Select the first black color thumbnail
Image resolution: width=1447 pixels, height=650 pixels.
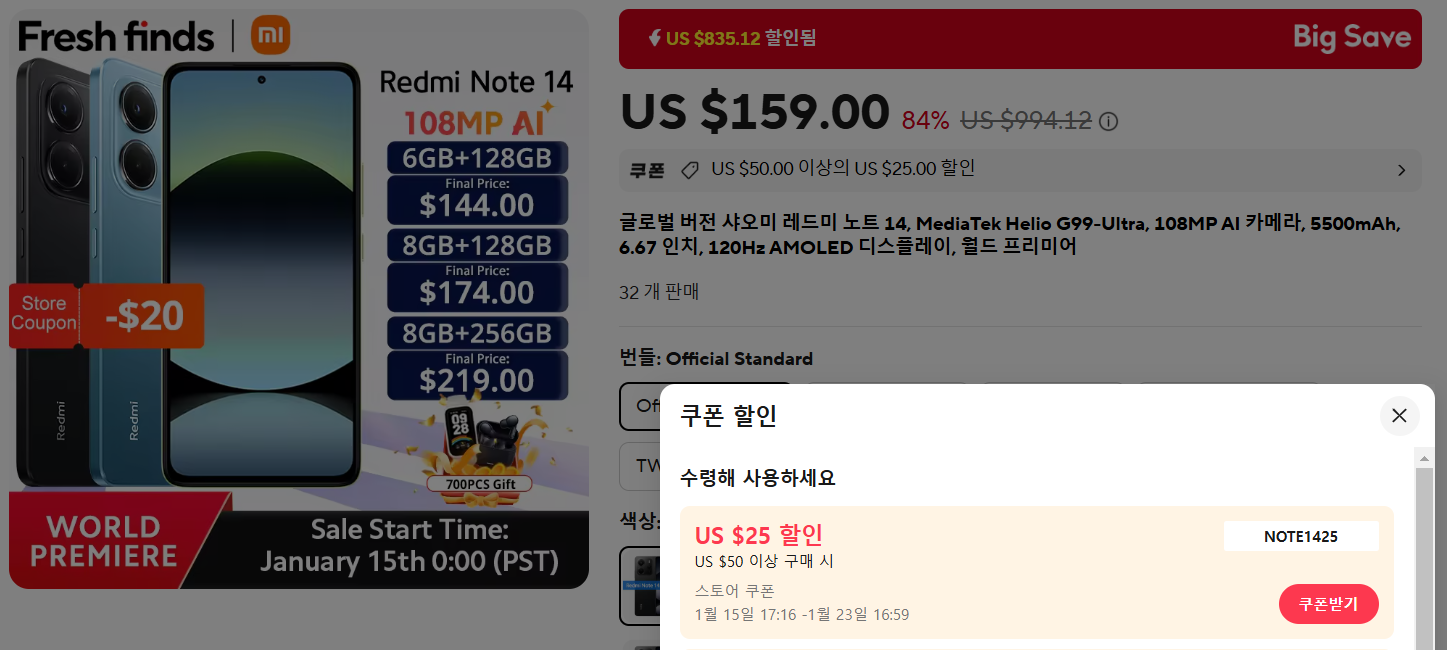640,584
